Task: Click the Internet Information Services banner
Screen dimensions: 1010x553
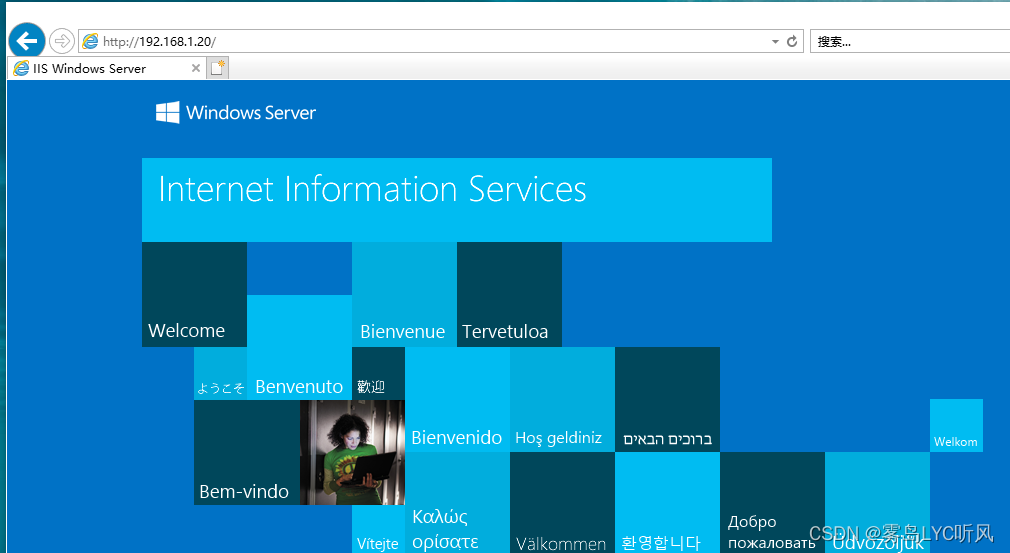Action: pyautogui.click(x=457, y=200)
